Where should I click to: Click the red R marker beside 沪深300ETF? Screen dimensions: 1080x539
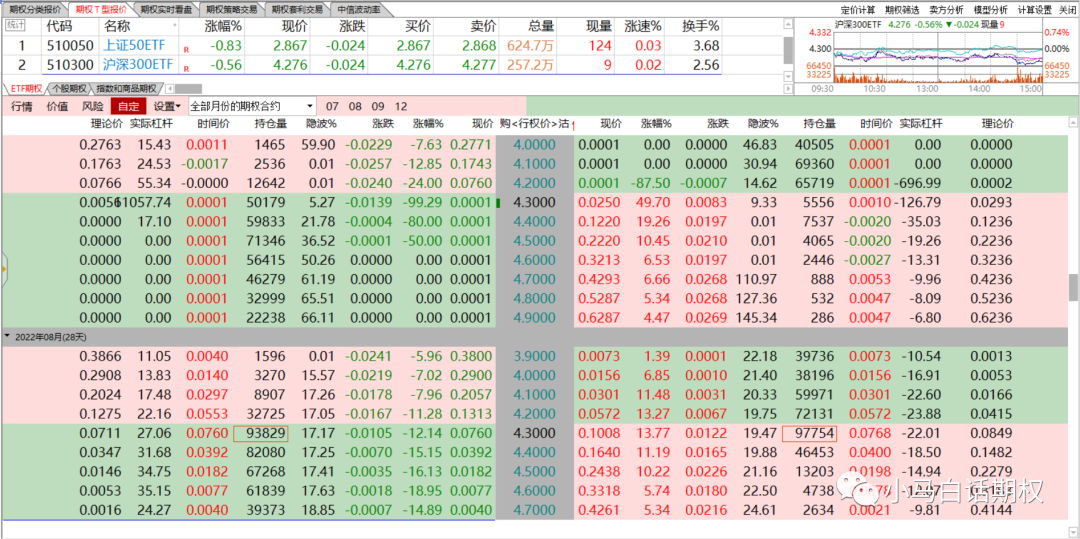pyautogui.click(x=186, y=67)
